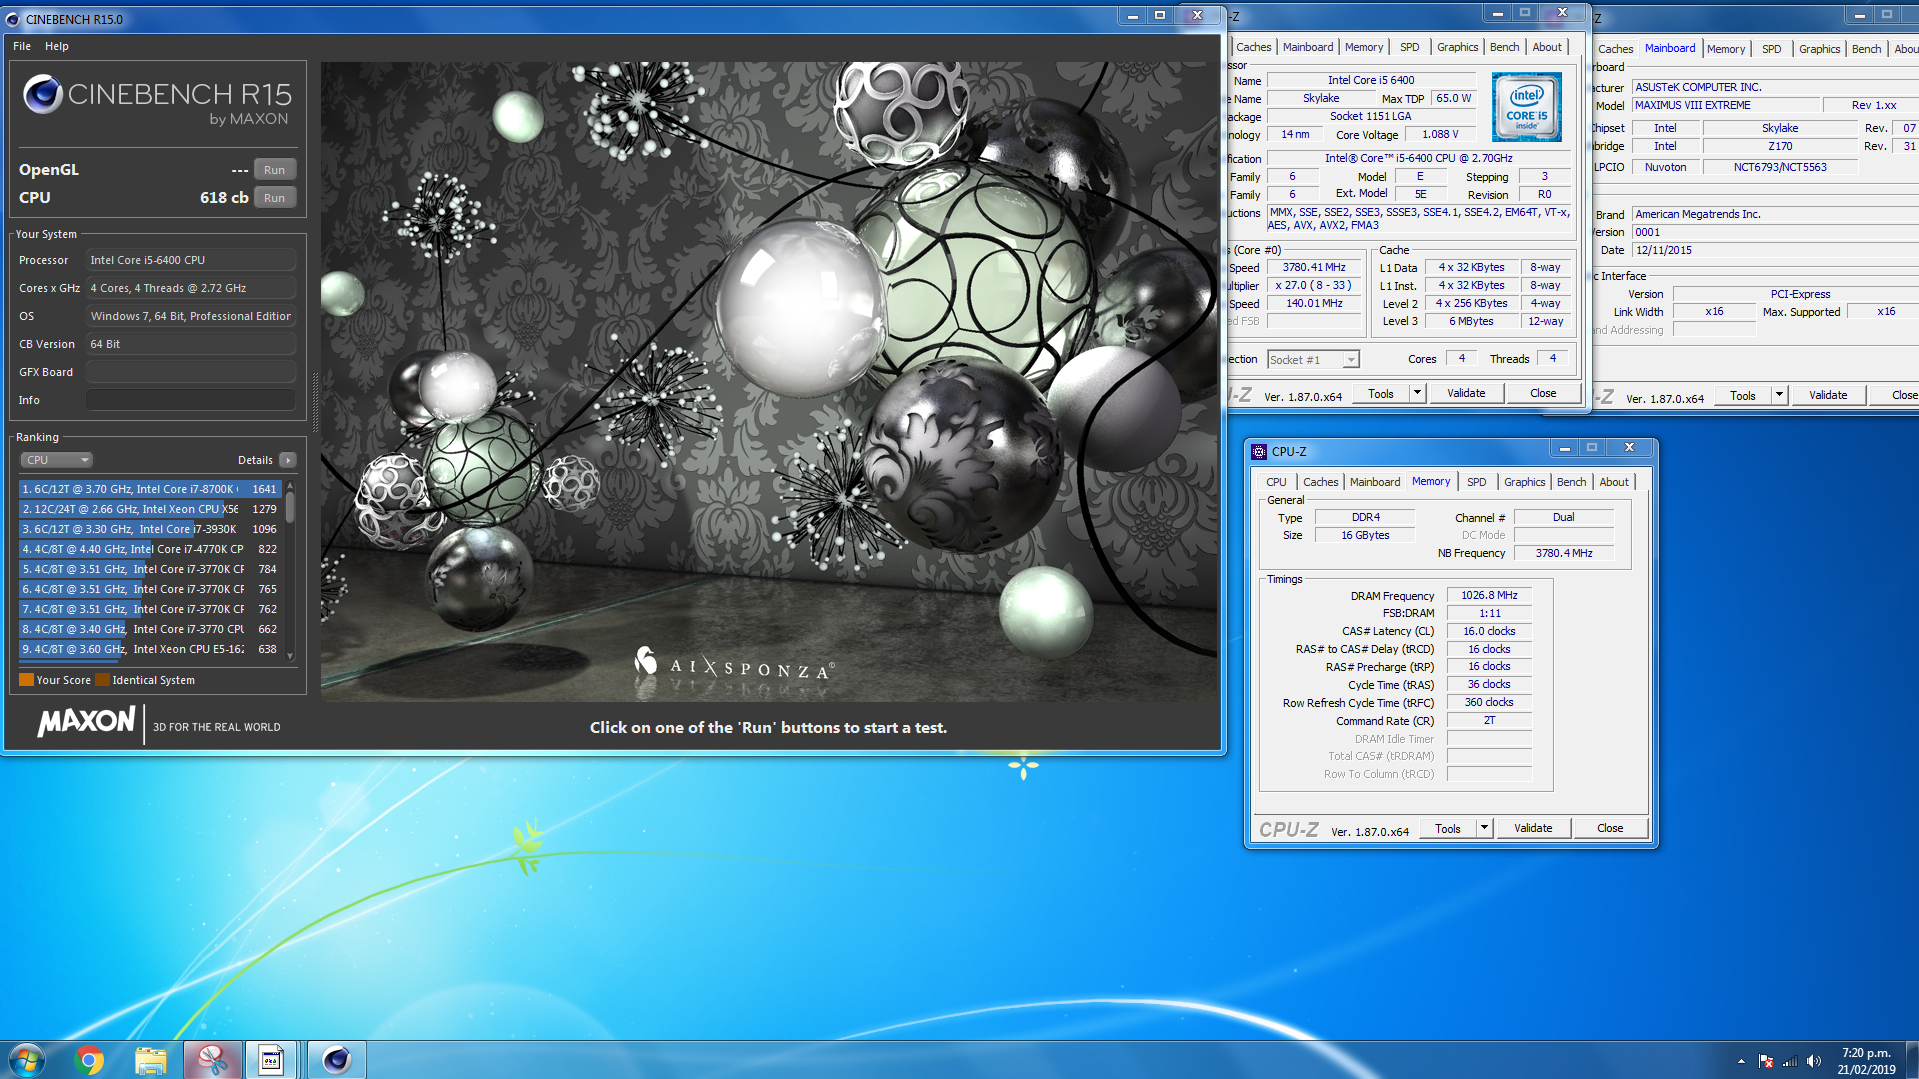1919x1079 pixels.
Task: Click Show Desktop strip beside the clock
Action: point(1911,1060)
